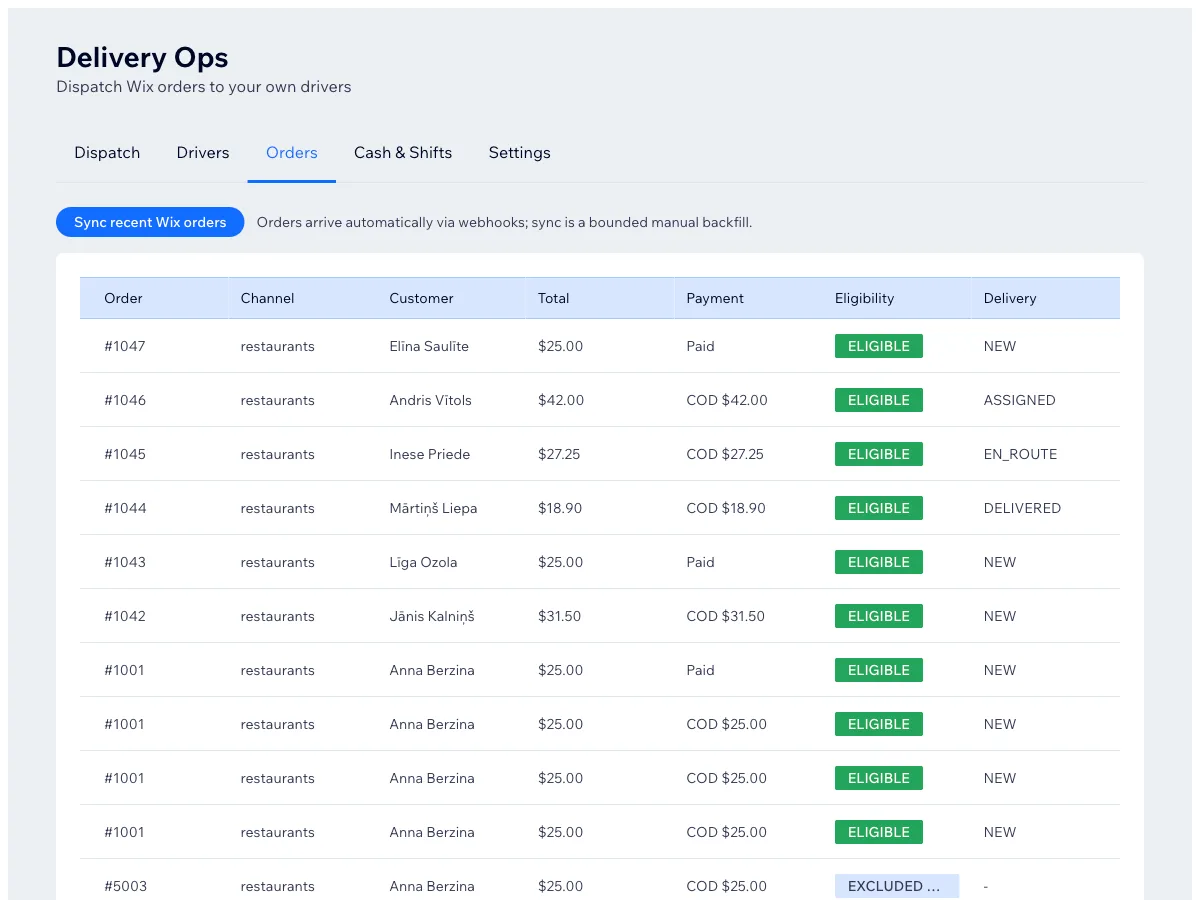
Task: Select order #1042
Action: [x=125, y=616]
